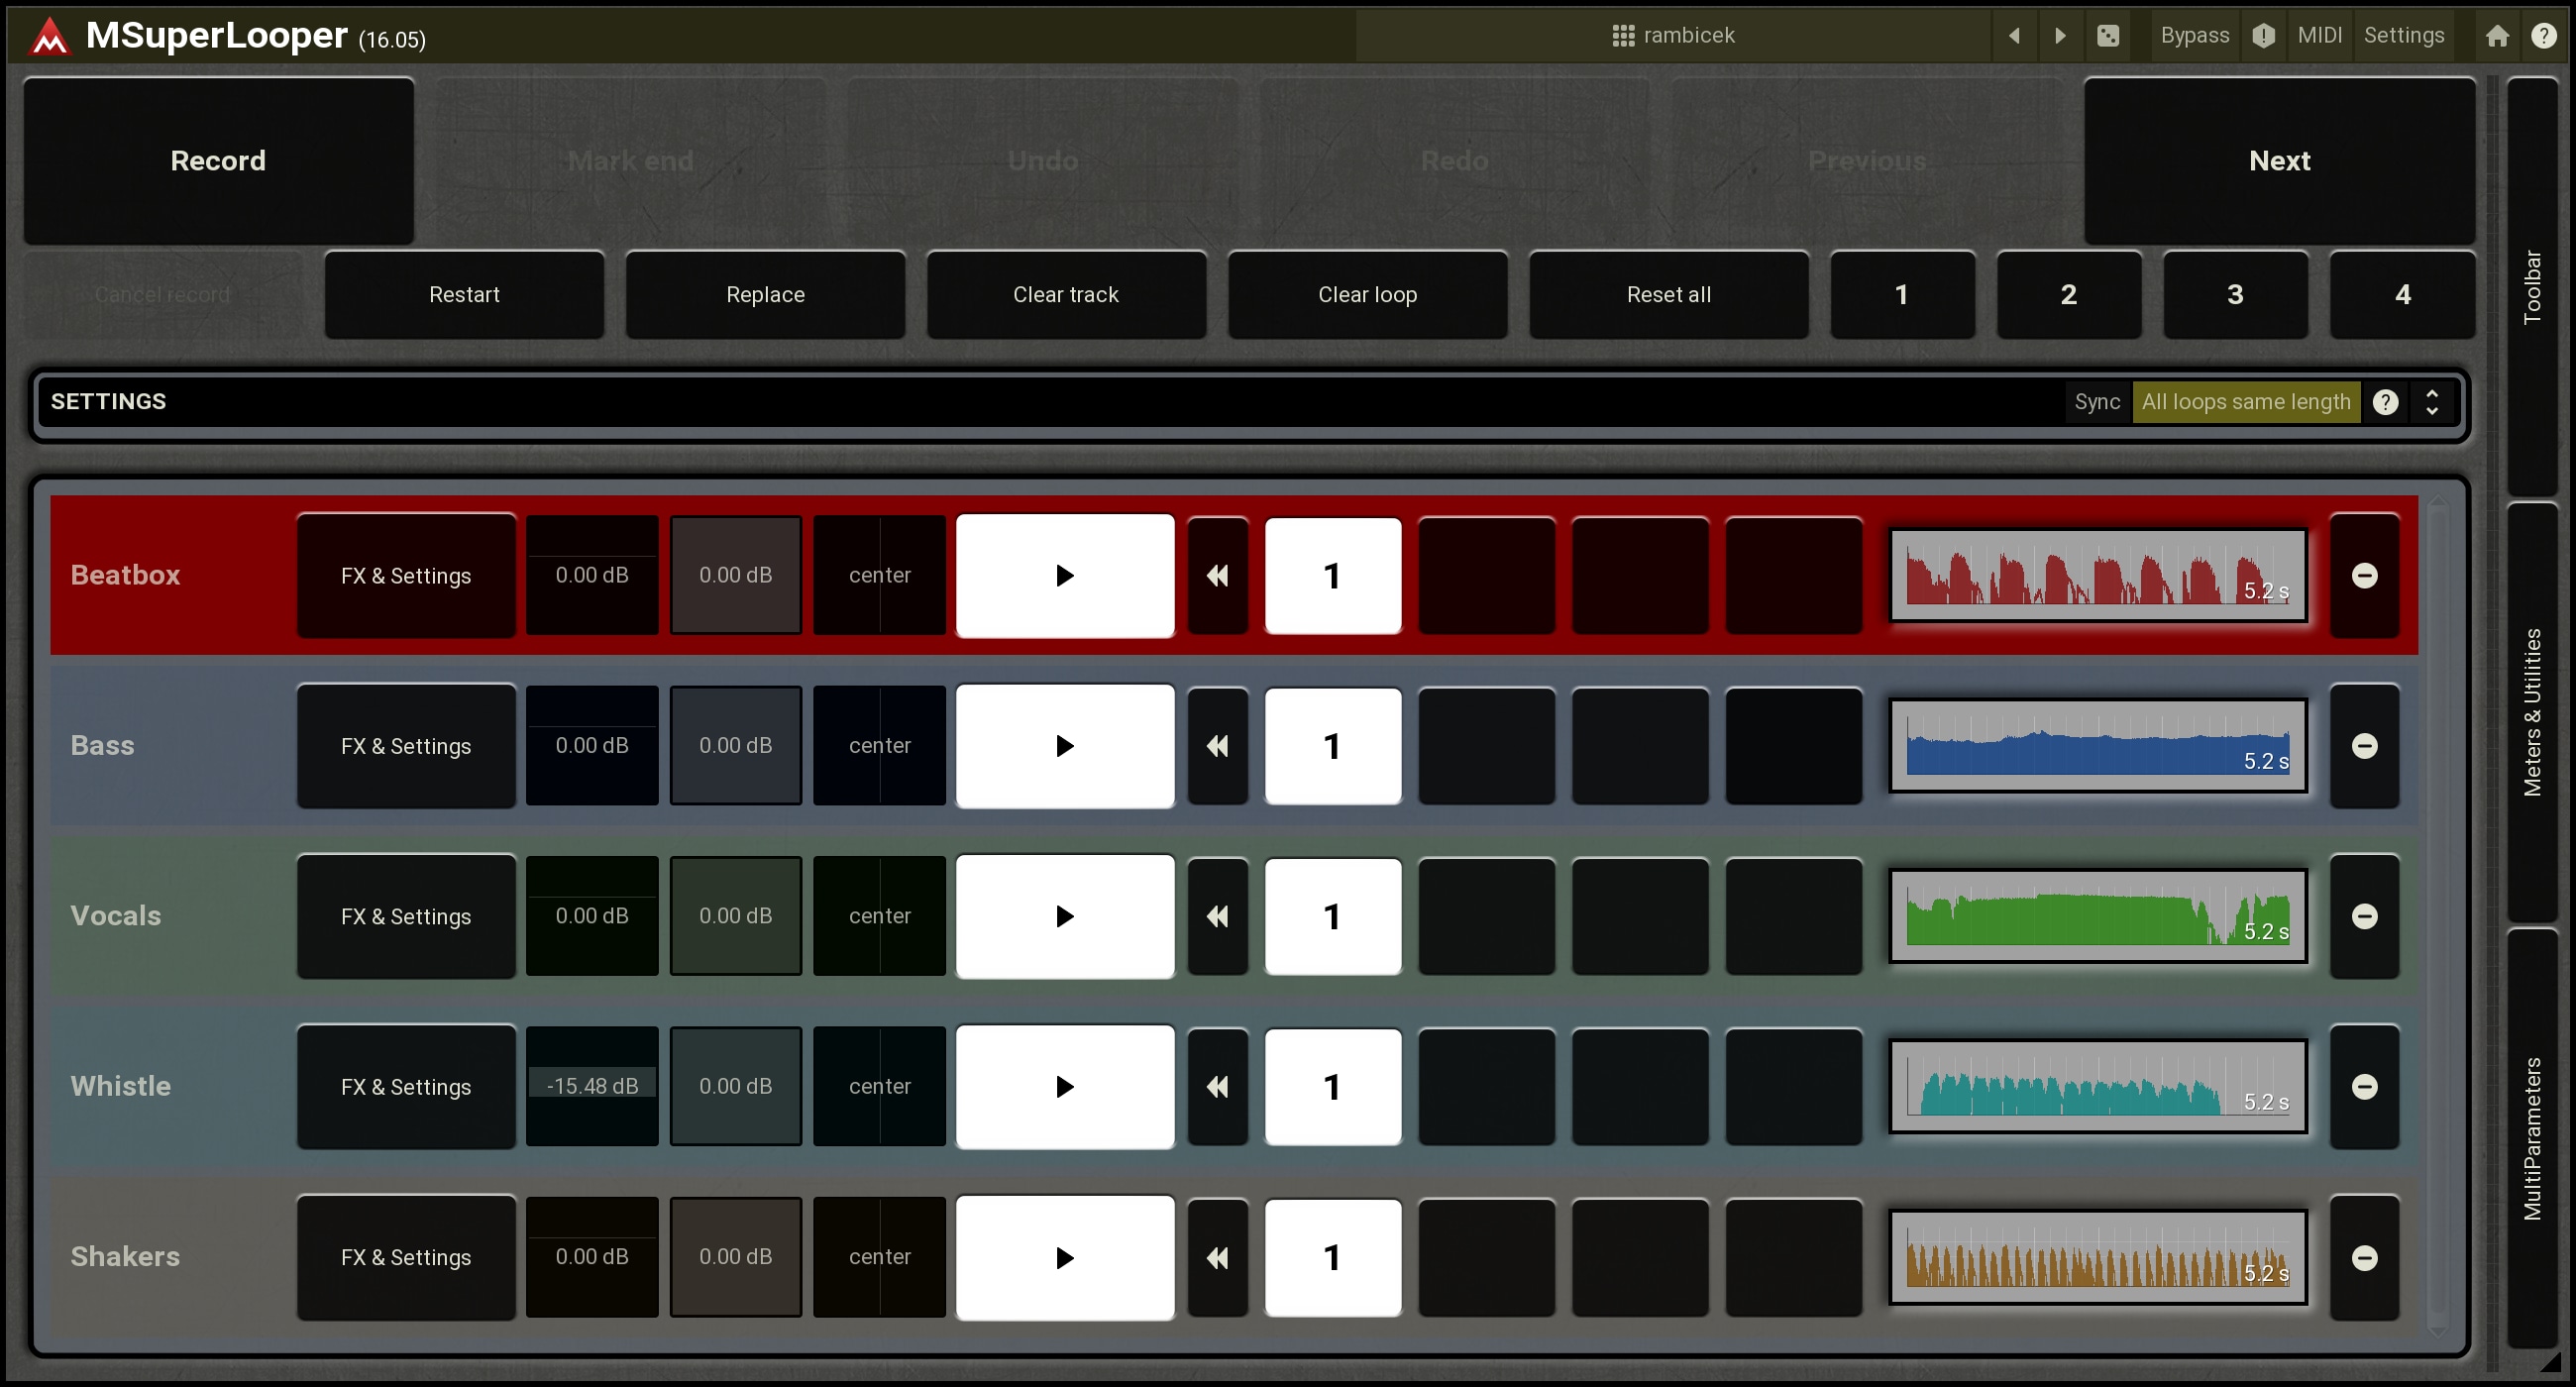Select the Whistle track name
The height and width of the screenshot is (1387, 2576).
[x=120, y=1087]
